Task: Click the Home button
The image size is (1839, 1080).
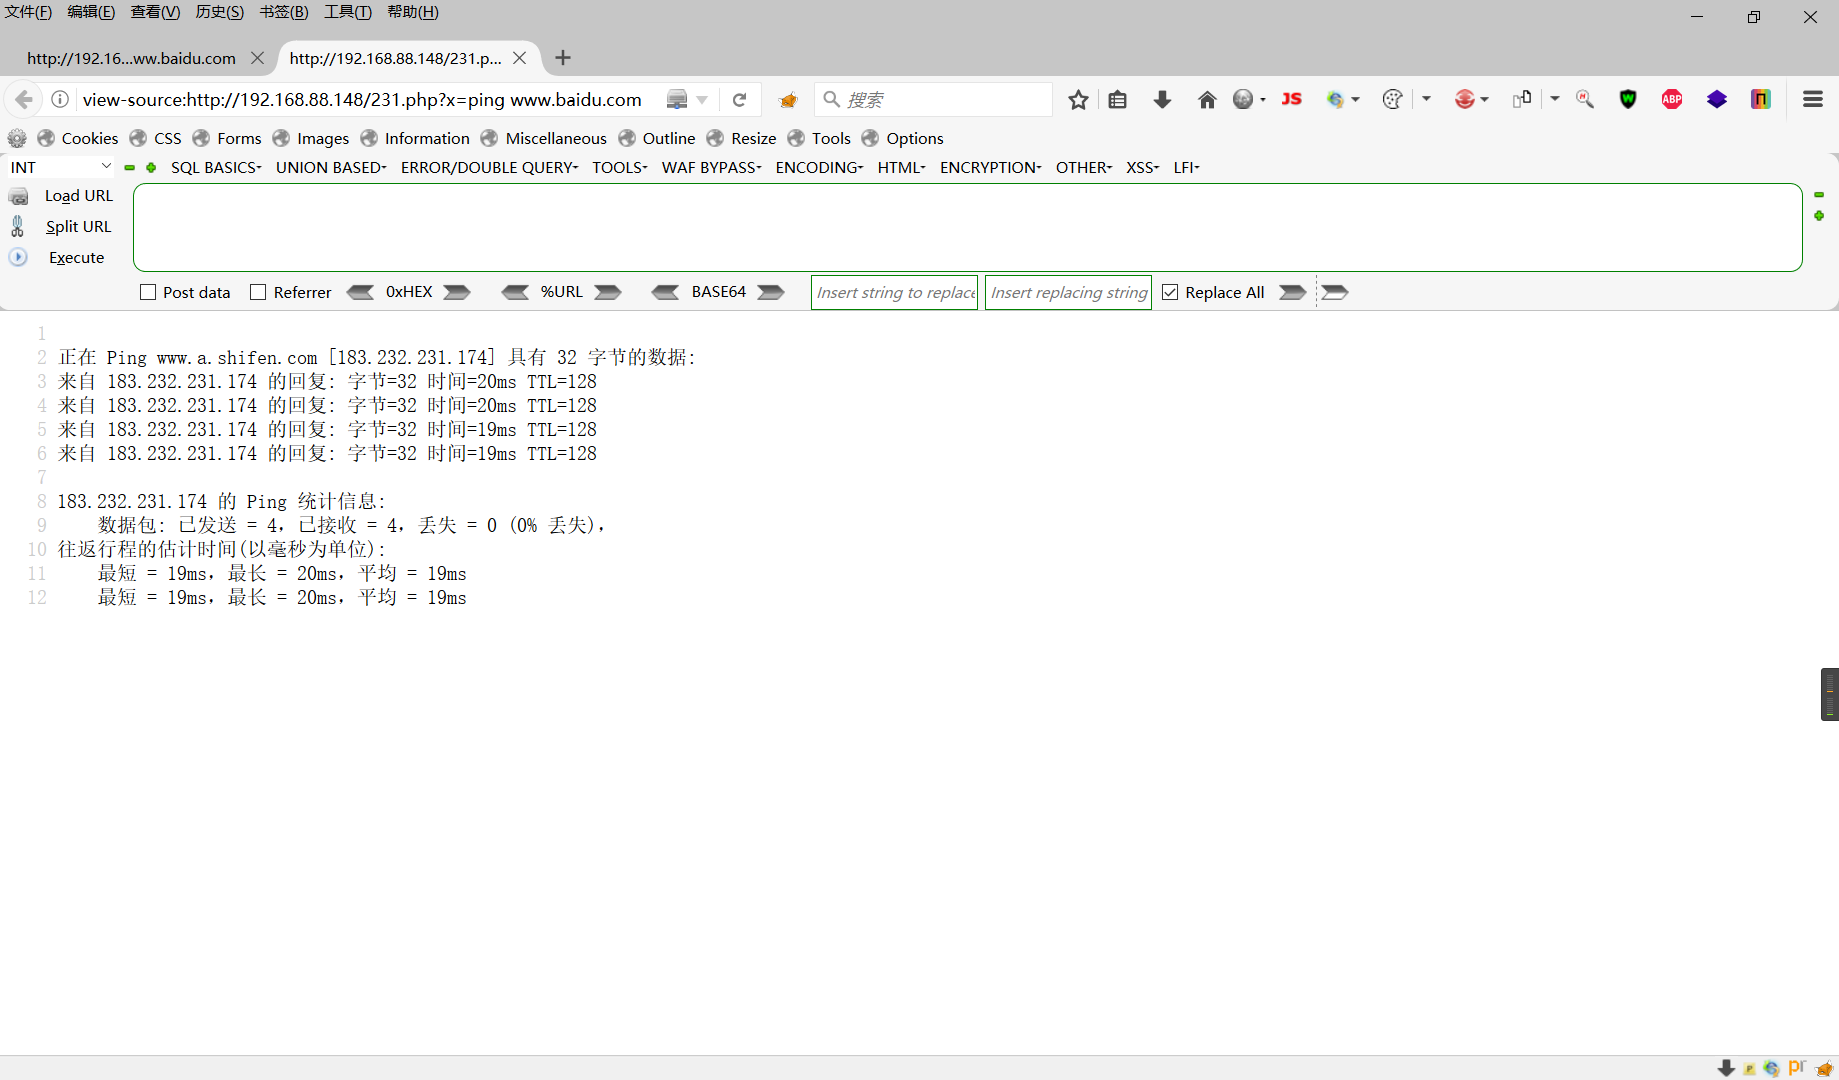Action: click(1207, 99)
